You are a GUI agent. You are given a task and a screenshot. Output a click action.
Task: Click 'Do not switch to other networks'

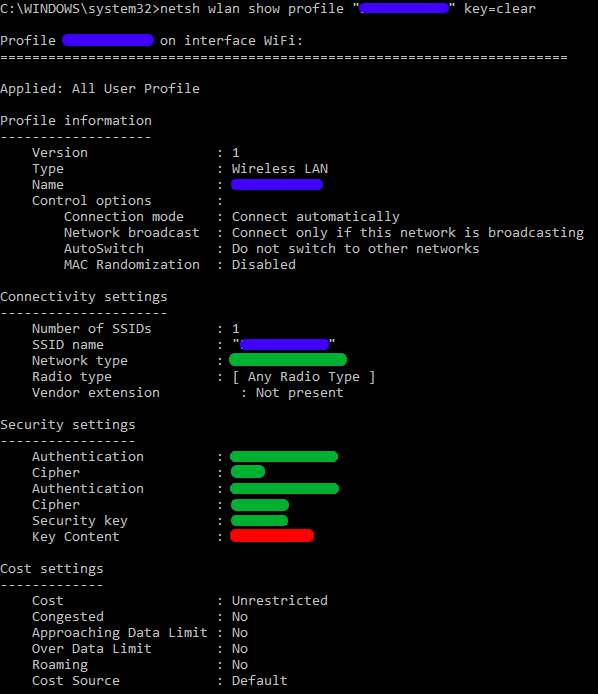tap(355, 249)
